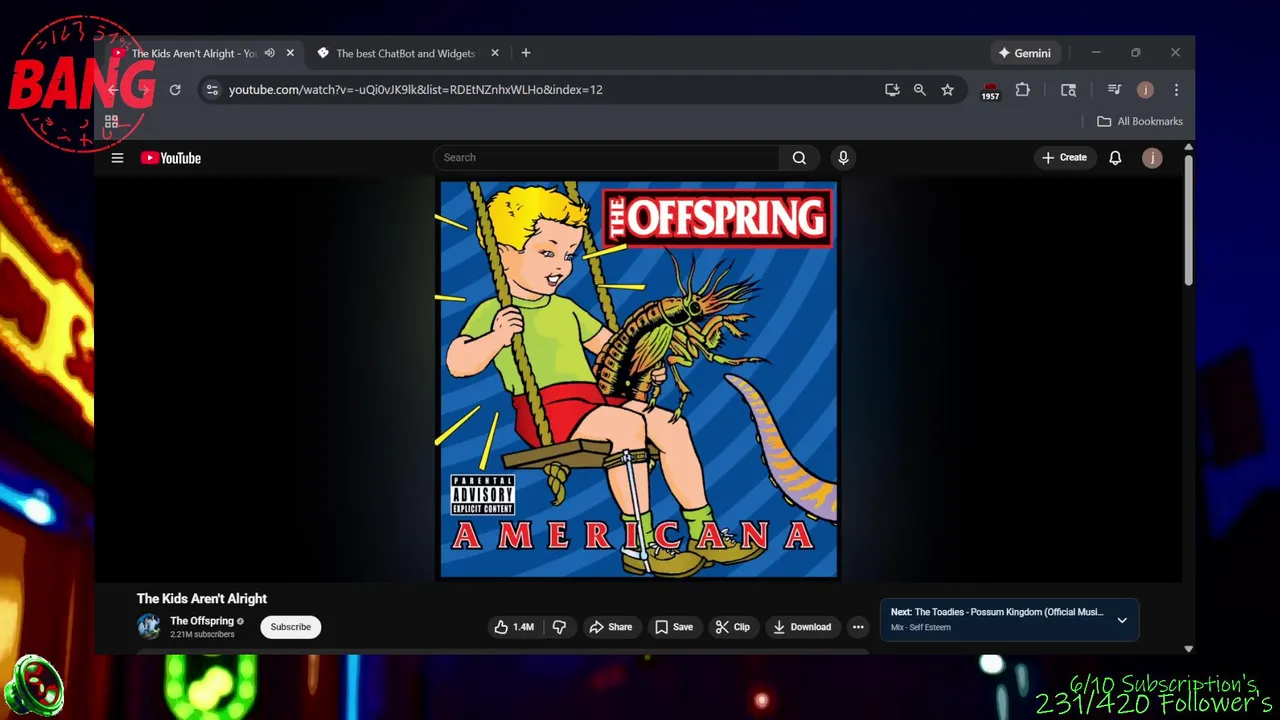This screenshot has height=720, width=1280.
Task: Open the Gemini button in Chrome
Action: coord(1024,53)
